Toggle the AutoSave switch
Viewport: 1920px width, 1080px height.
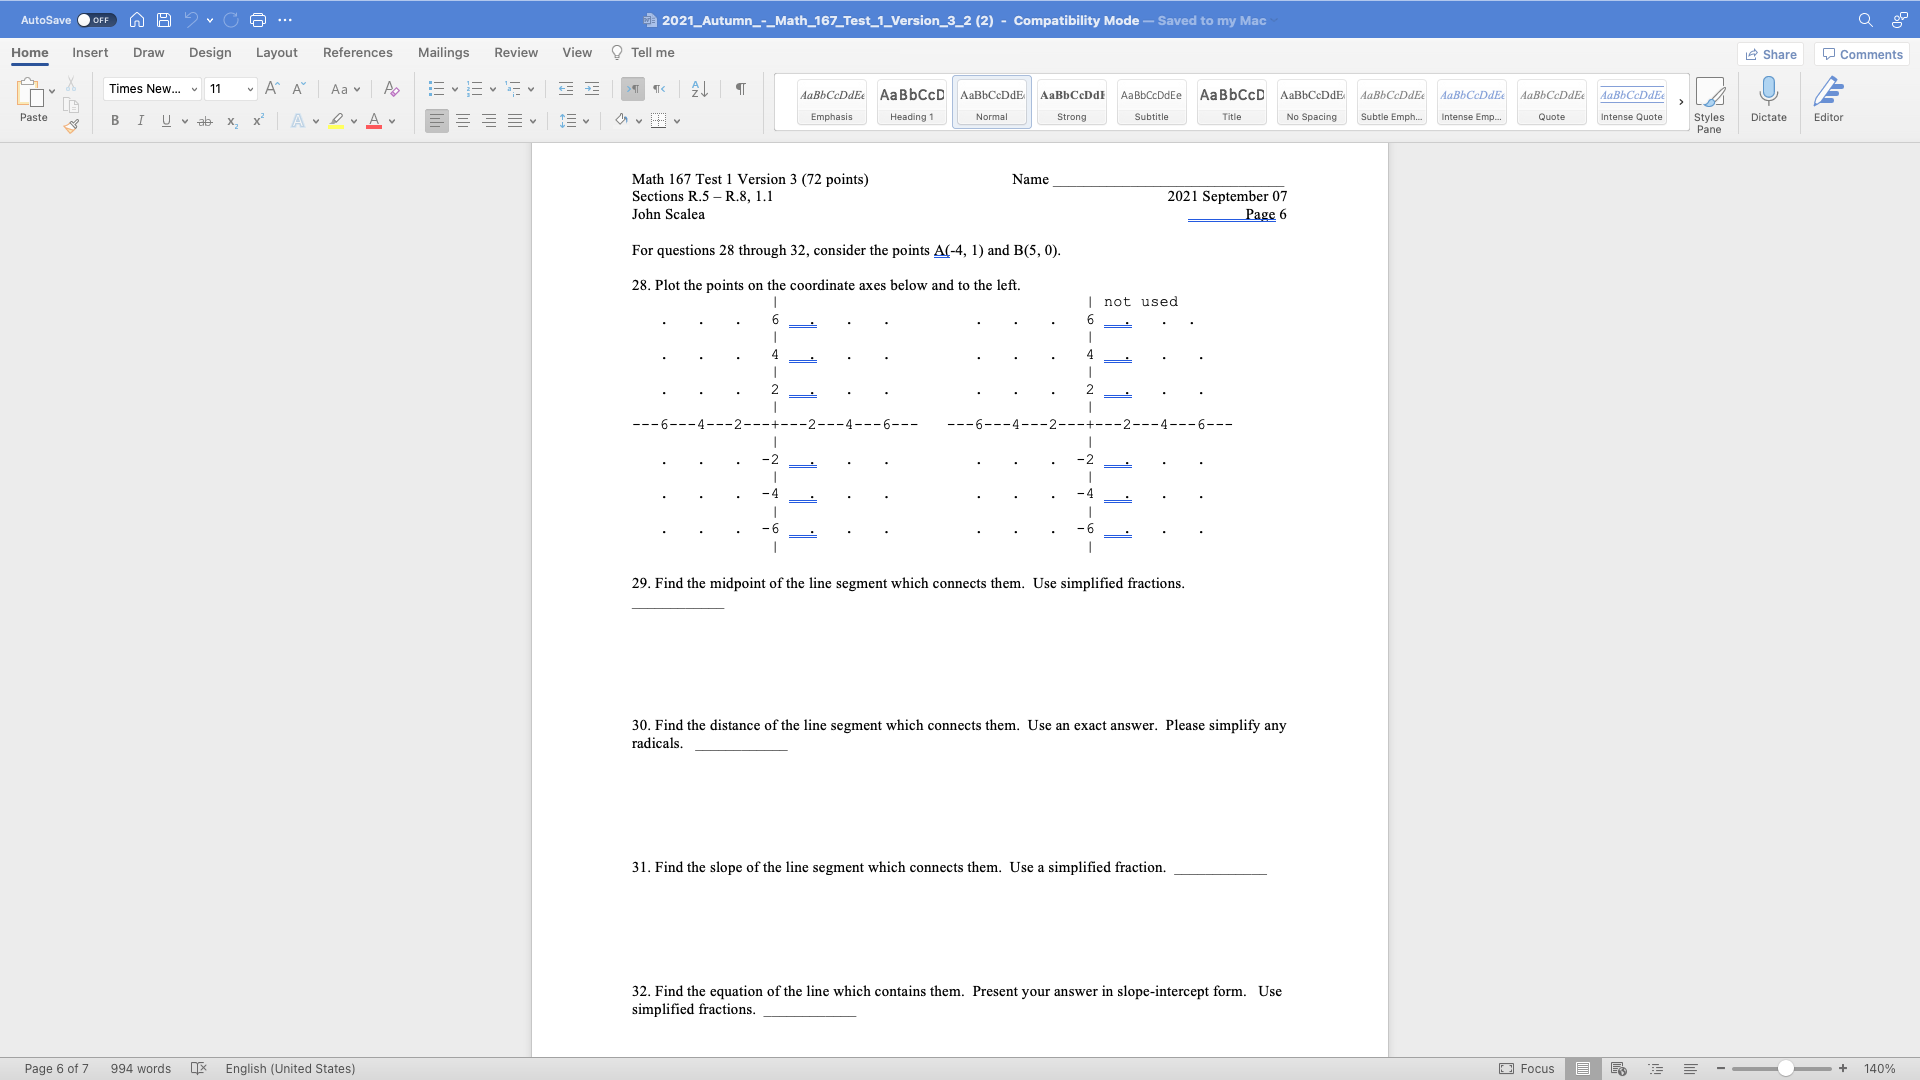click(96, 20)
